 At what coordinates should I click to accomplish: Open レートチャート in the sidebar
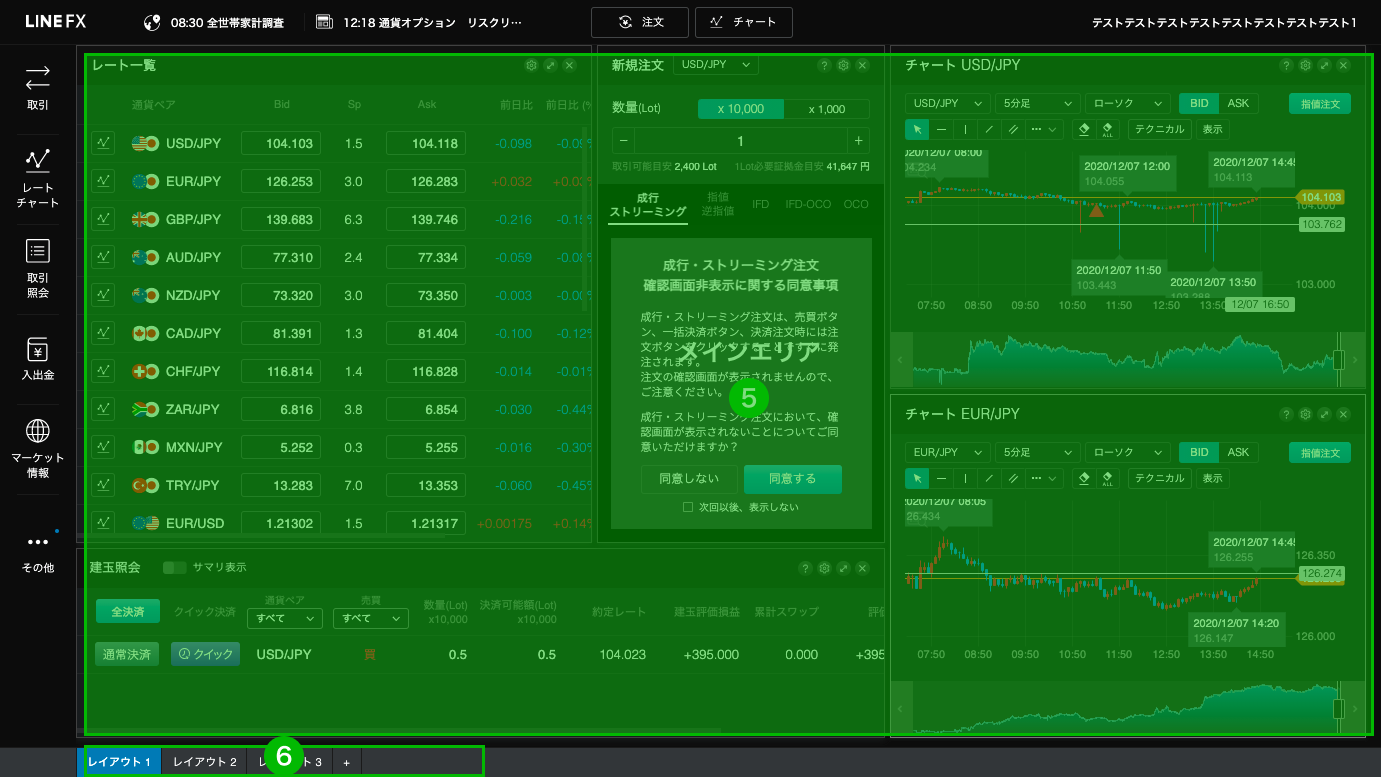[38, 173]
